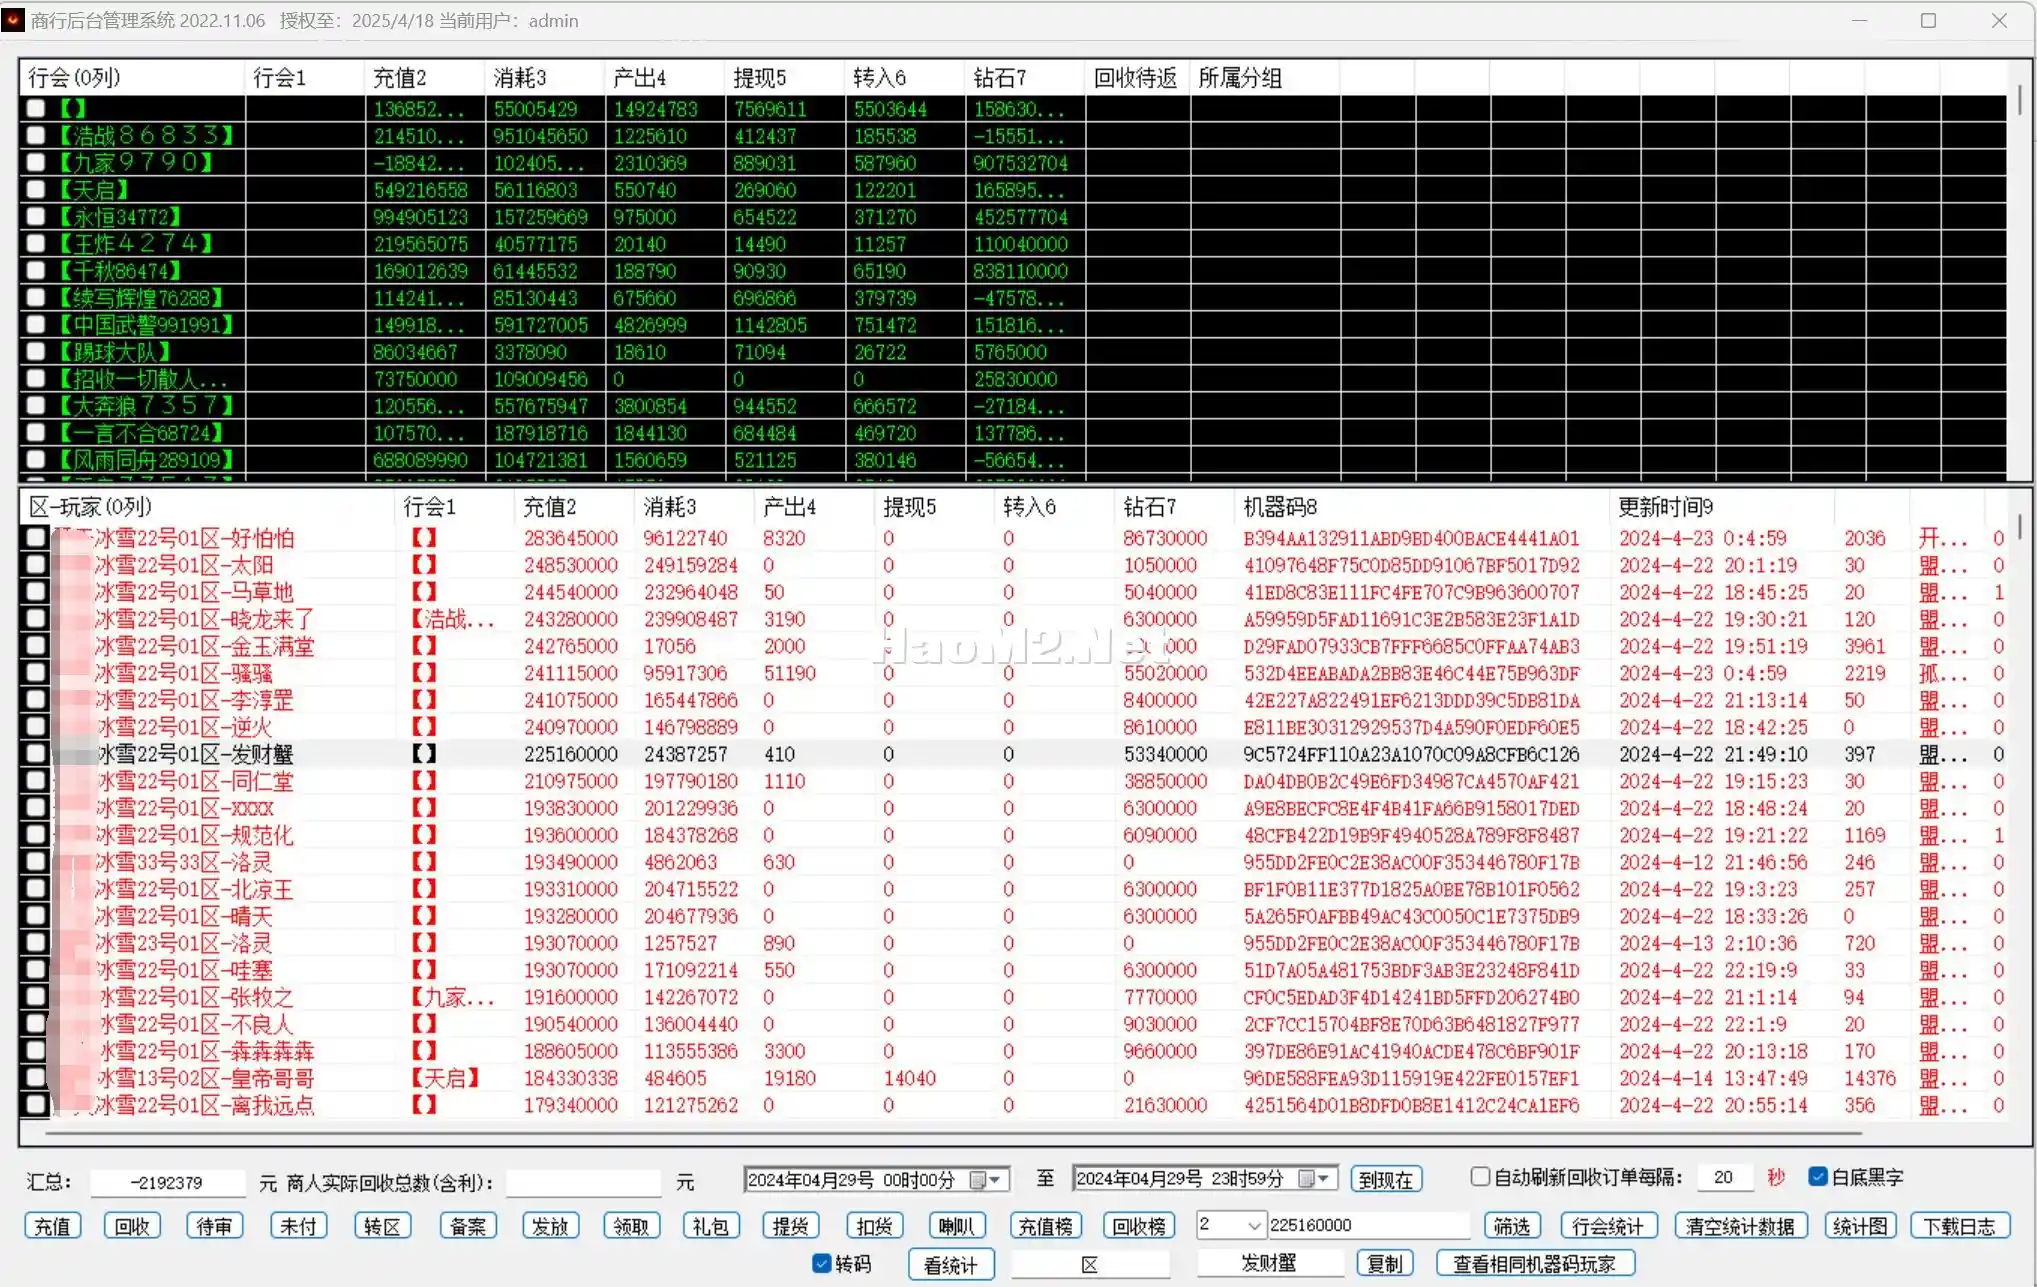Click the 备案 button
The height and width of the screenshot is (1287, 2037).
(x=468, y=1226)
